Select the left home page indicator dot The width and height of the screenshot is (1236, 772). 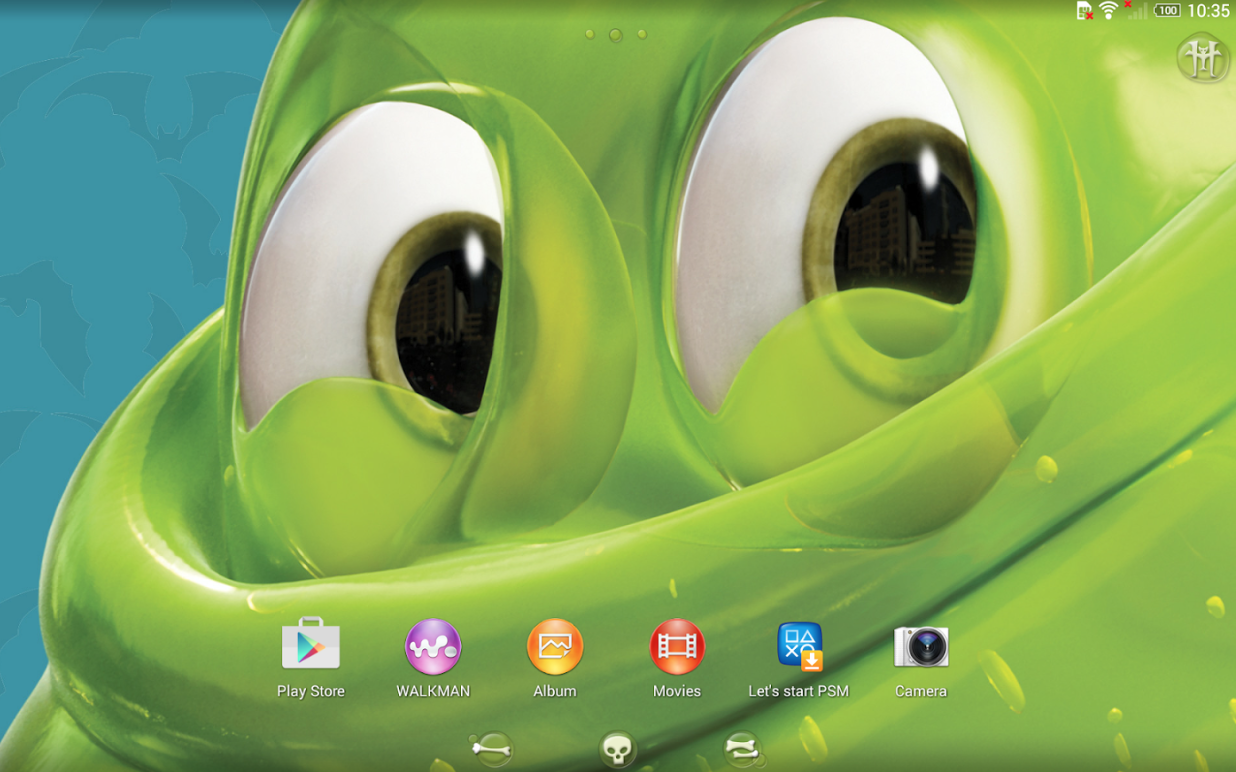coord(590,35)
